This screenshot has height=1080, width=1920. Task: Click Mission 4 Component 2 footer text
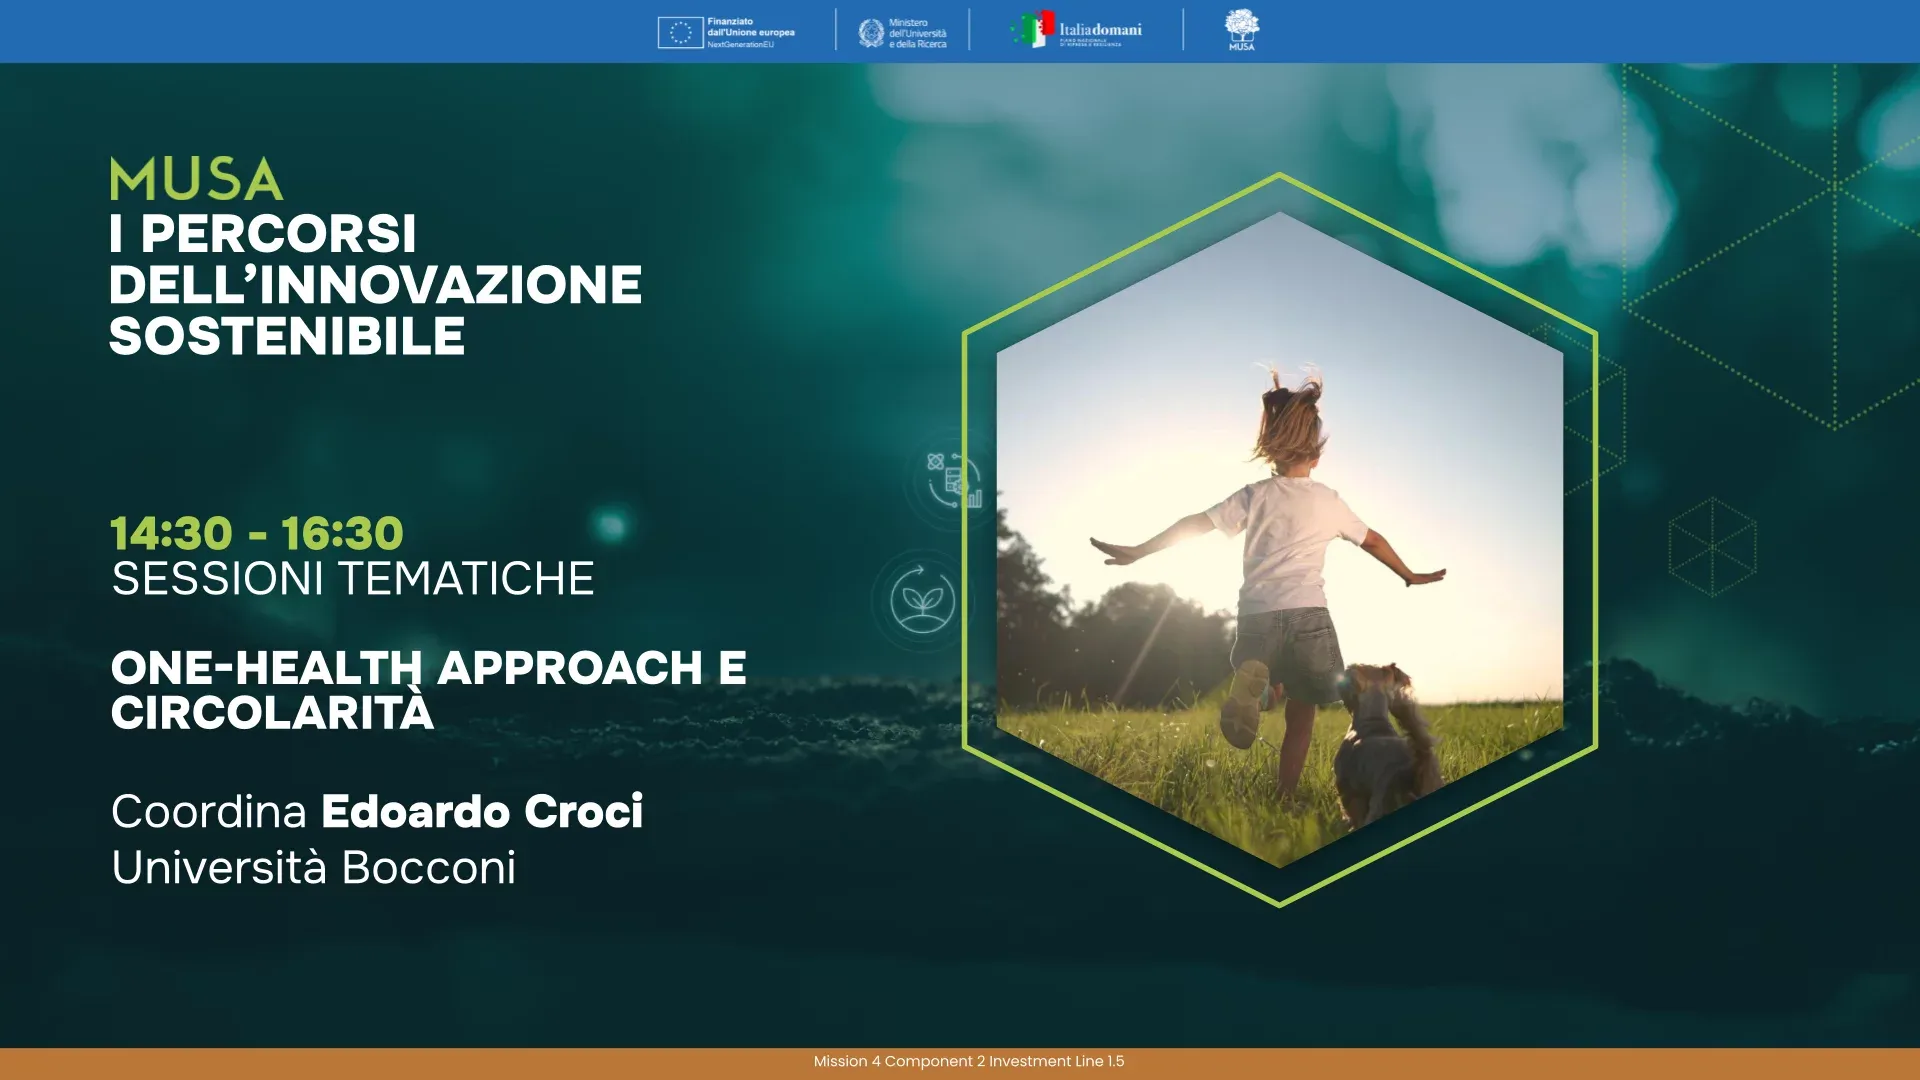click(968, 1061)
